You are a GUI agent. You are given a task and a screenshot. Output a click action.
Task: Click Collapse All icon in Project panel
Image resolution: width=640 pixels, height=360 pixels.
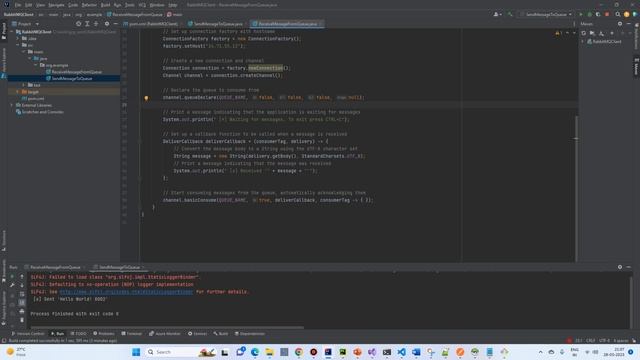click(x=96, y=24)
